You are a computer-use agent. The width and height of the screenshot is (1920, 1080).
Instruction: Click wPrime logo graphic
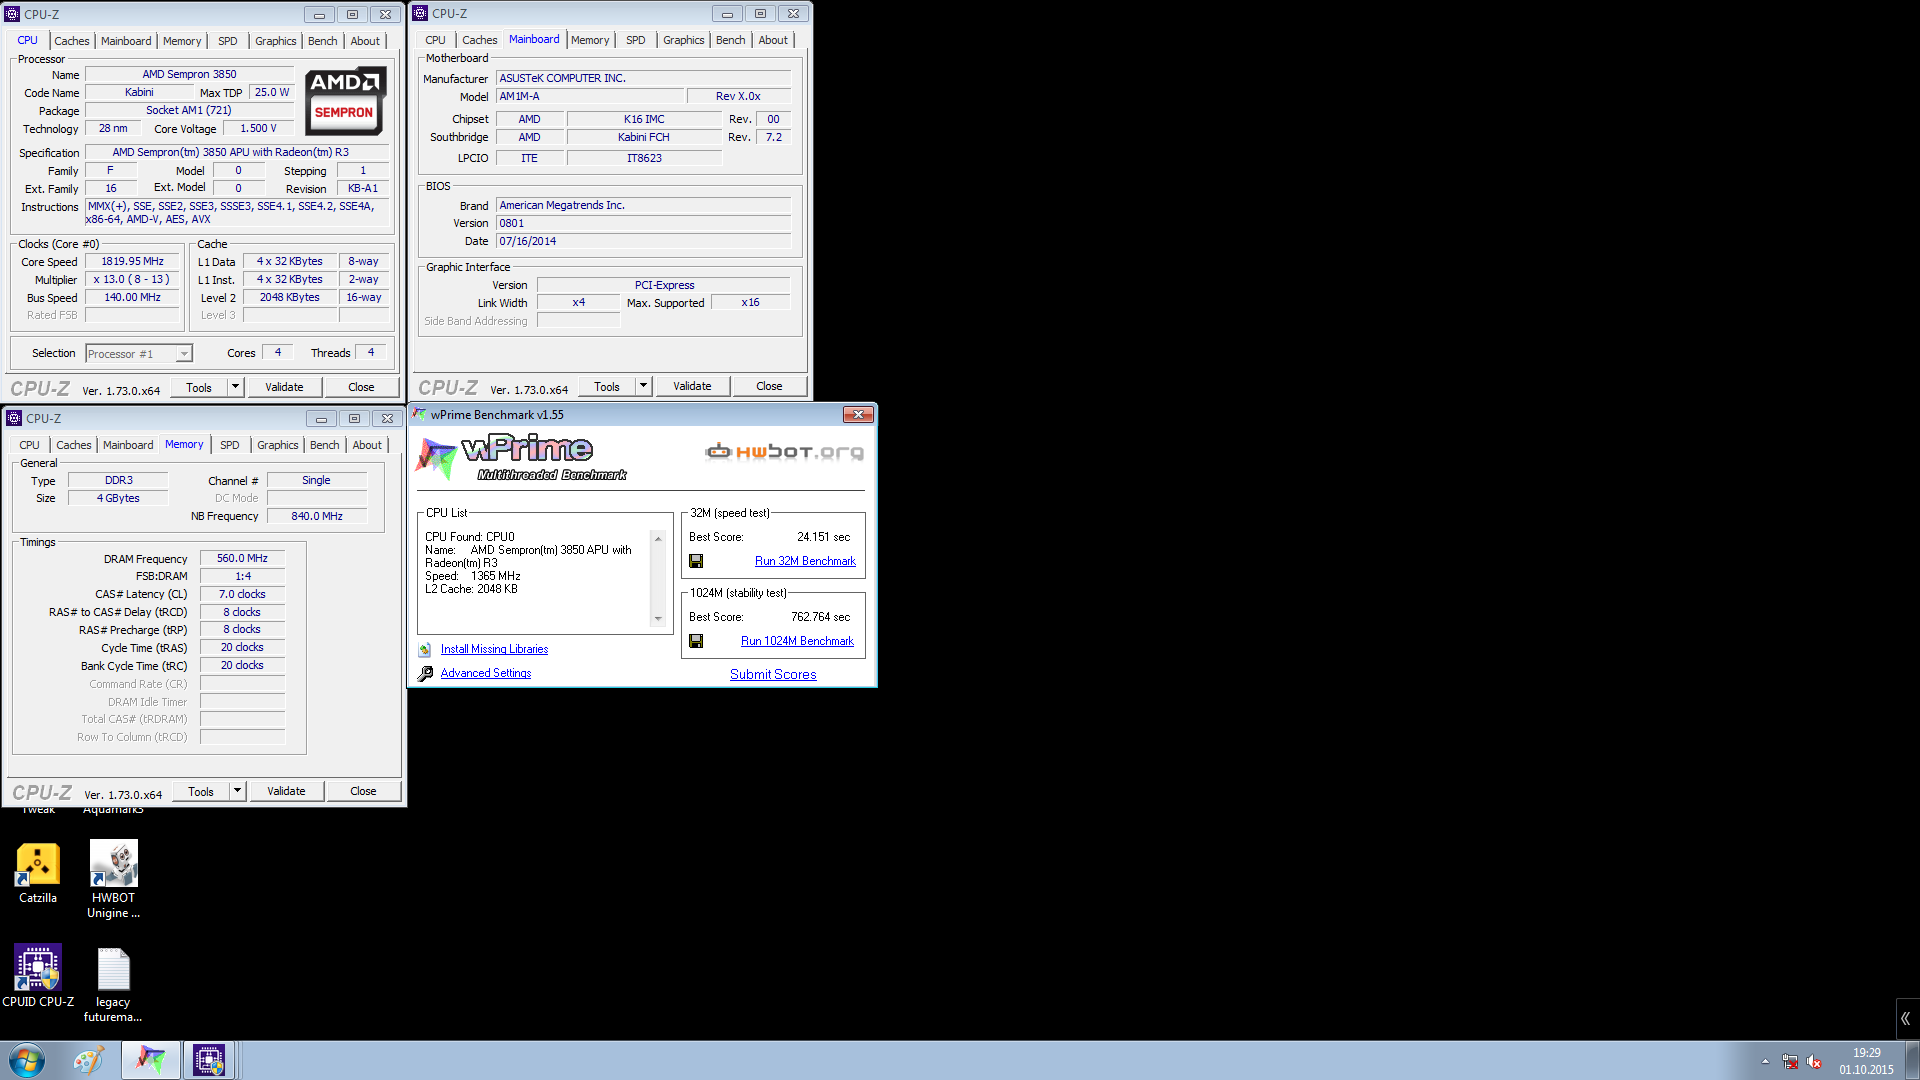point(522,457)
